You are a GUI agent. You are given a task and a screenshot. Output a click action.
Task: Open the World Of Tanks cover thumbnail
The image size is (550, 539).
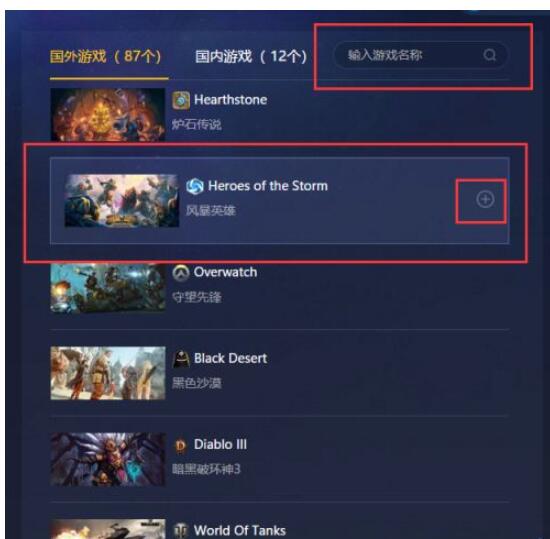point(108,529)
